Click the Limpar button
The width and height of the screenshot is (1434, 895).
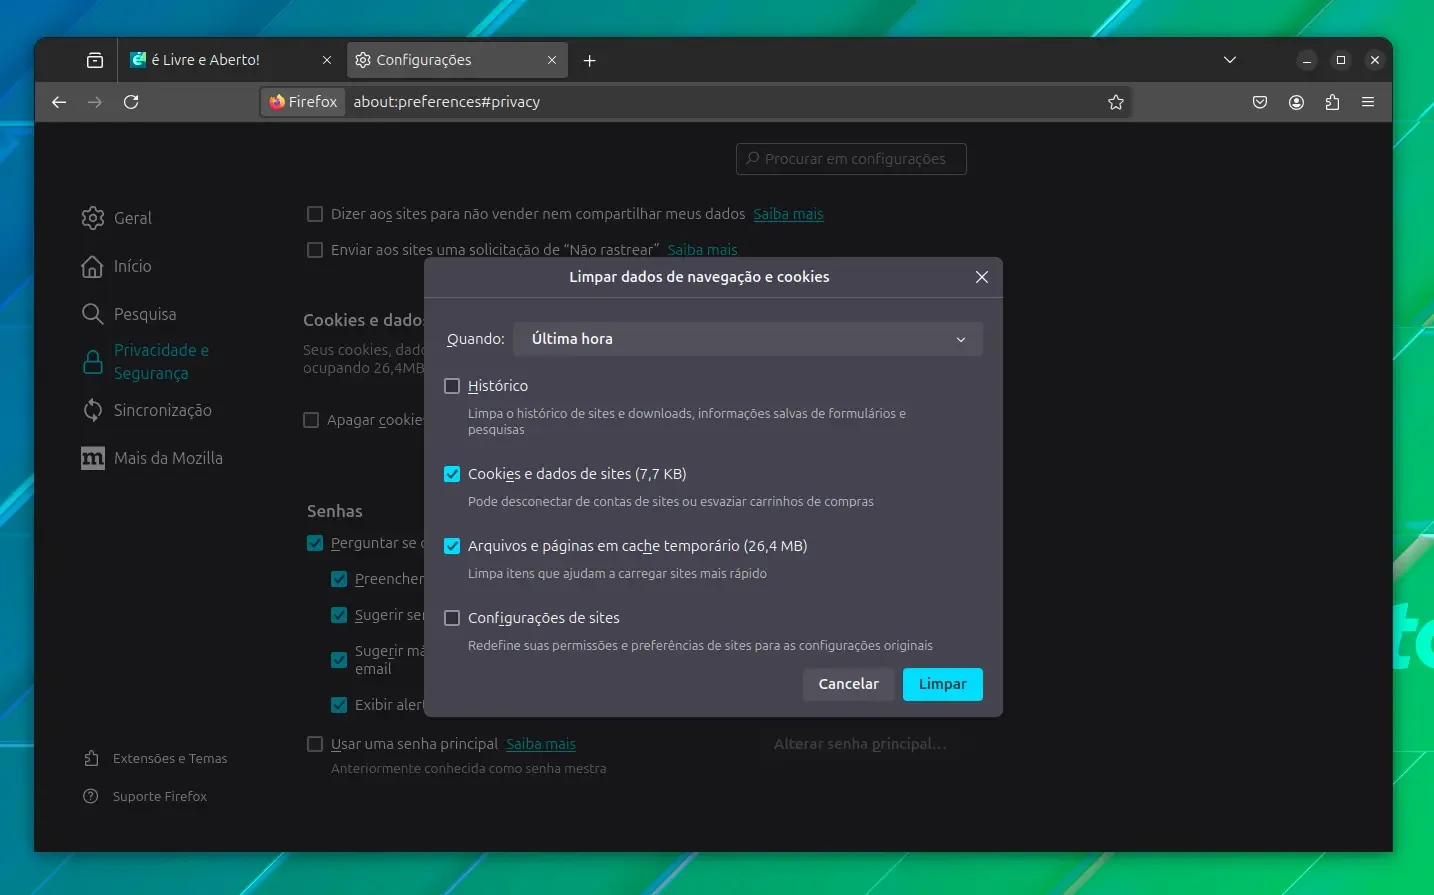click(x=943, y=684)
